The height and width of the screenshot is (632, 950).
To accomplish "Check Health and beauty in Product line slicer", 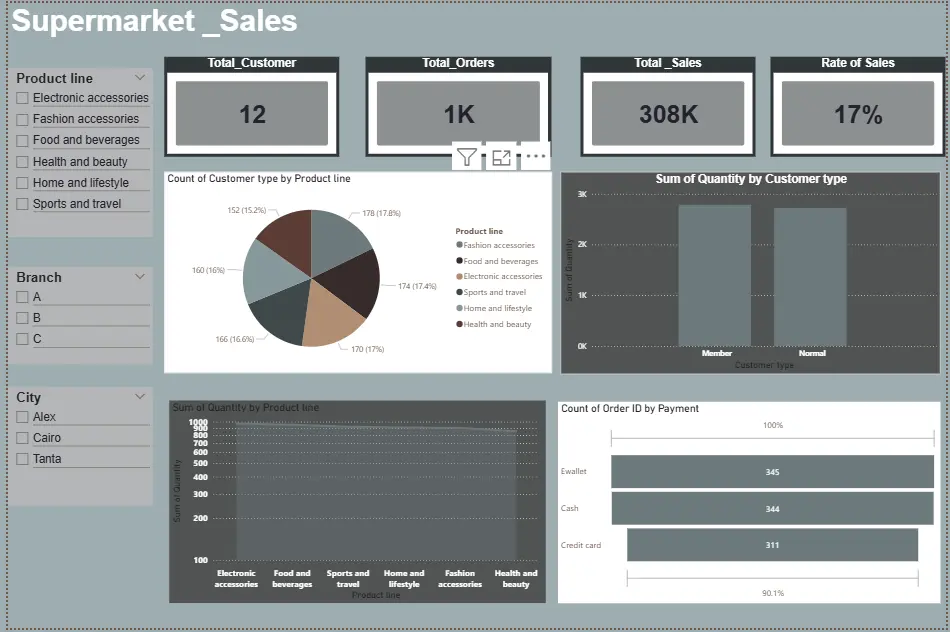I will coord(22,161).
